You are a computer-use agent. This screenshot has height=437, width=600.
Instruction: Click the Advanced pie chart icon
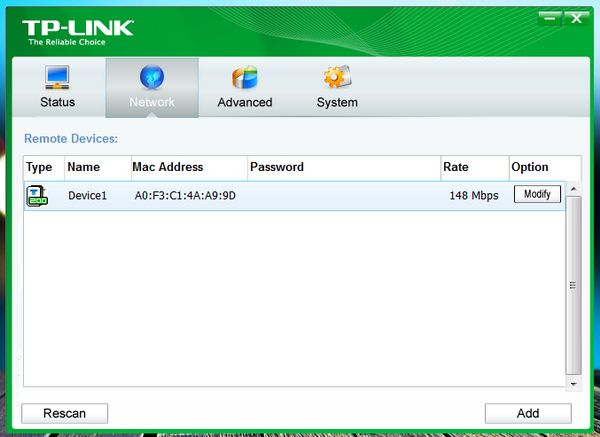pyautogui.click(x=245, y=77)
